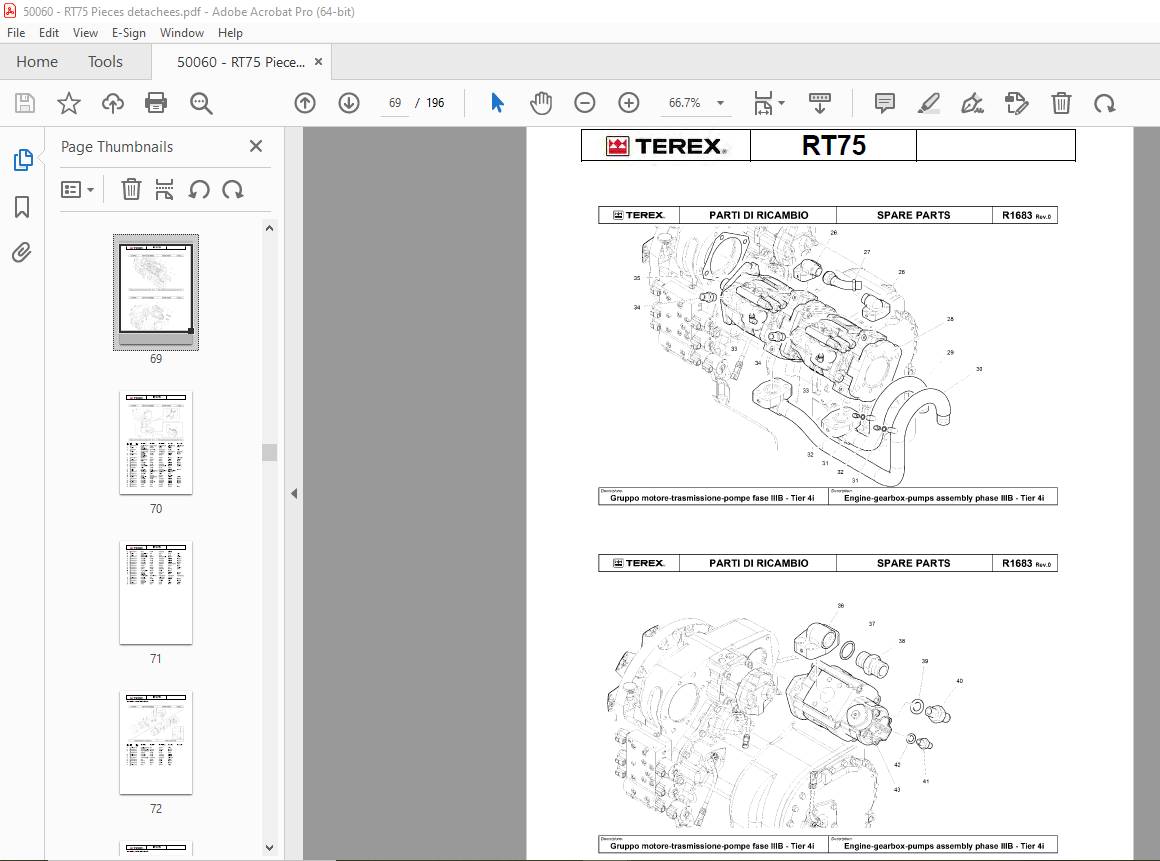
Task: Click the thumbnail scrollbar down arrow
Action: click(x=269, y=848)
